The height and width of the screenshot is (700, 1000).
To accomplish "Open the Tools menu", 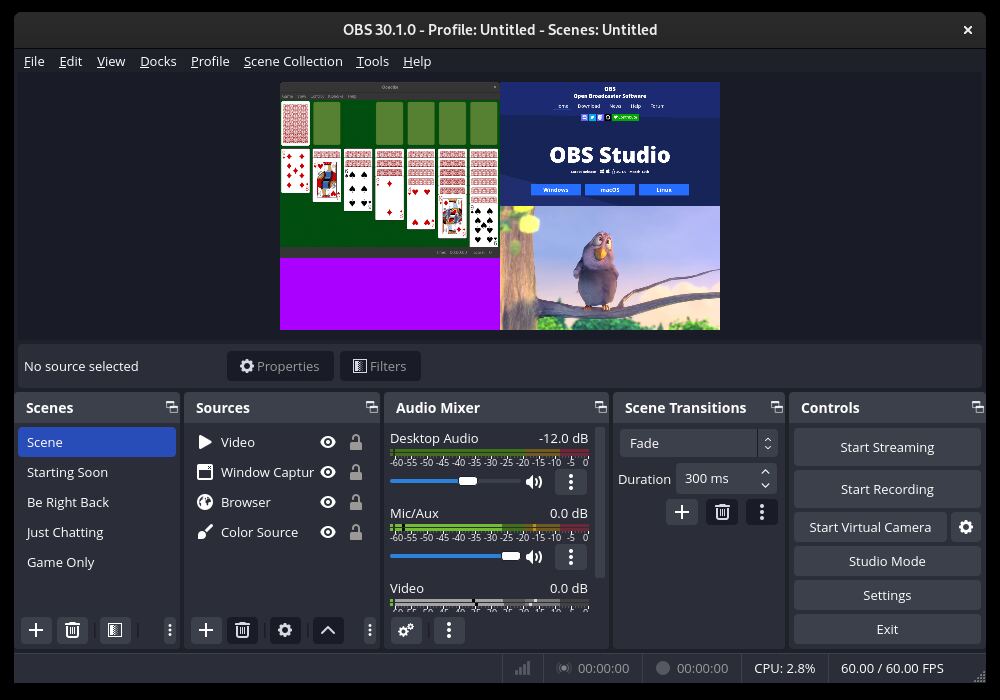I will pos(372,61).
